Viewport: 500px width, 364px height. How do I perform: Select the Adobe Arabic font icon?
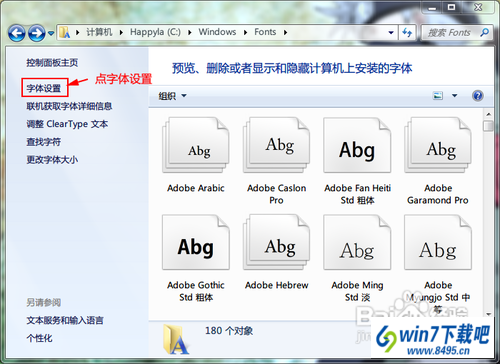[196, 145]
